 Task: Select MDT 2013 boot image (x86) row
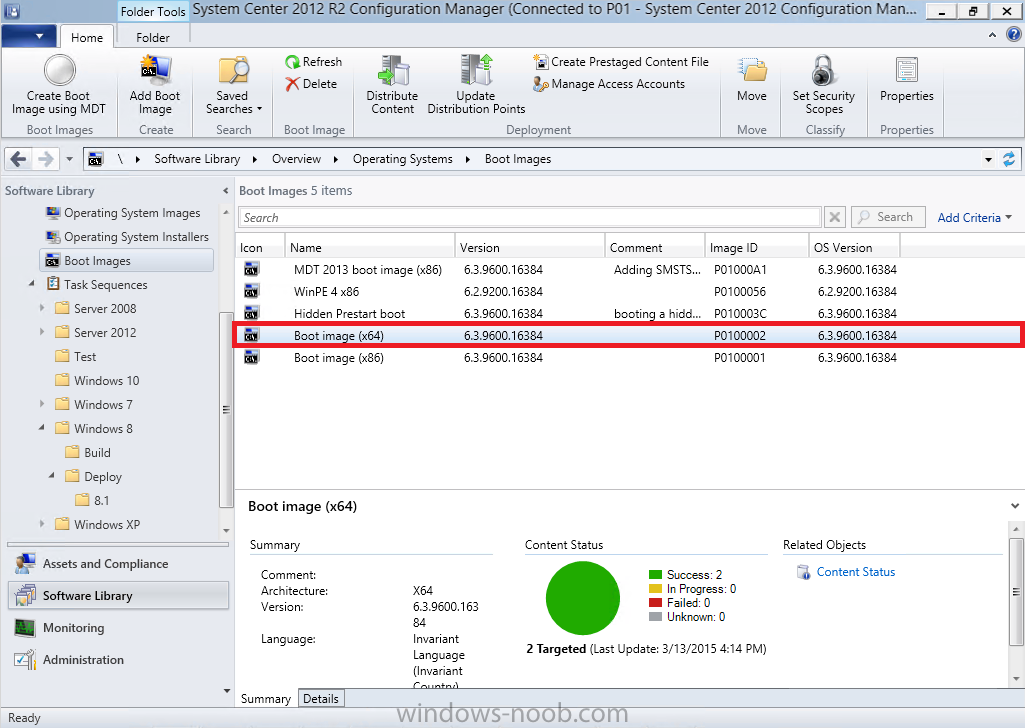(x=629, y=269)
